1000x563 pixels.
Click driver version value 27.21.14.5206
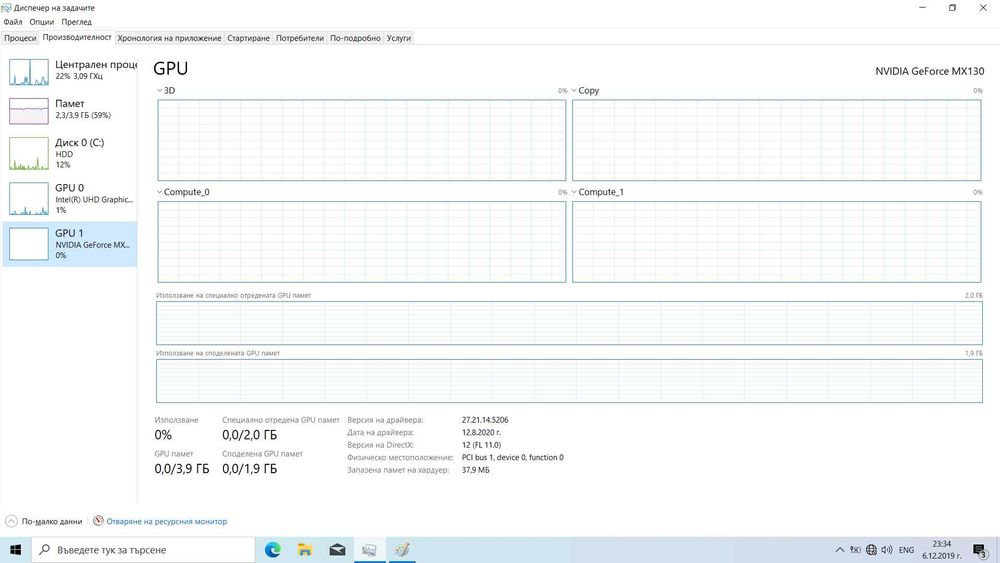(x=485, y=420)
